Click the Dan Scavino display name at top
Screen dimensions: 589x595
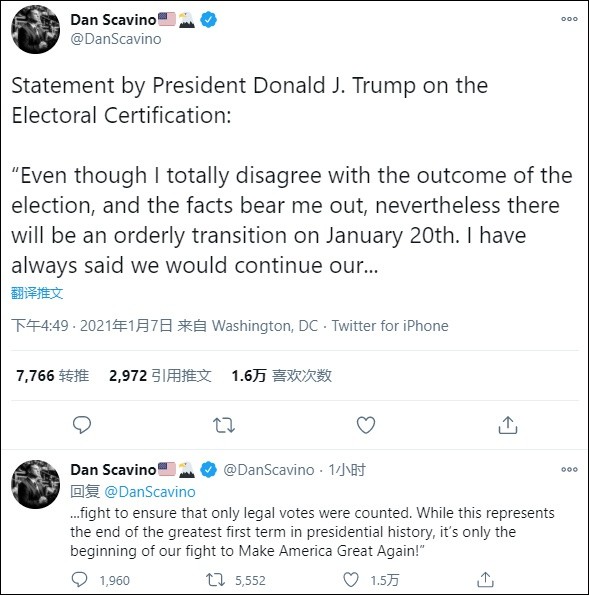[113, 20]
